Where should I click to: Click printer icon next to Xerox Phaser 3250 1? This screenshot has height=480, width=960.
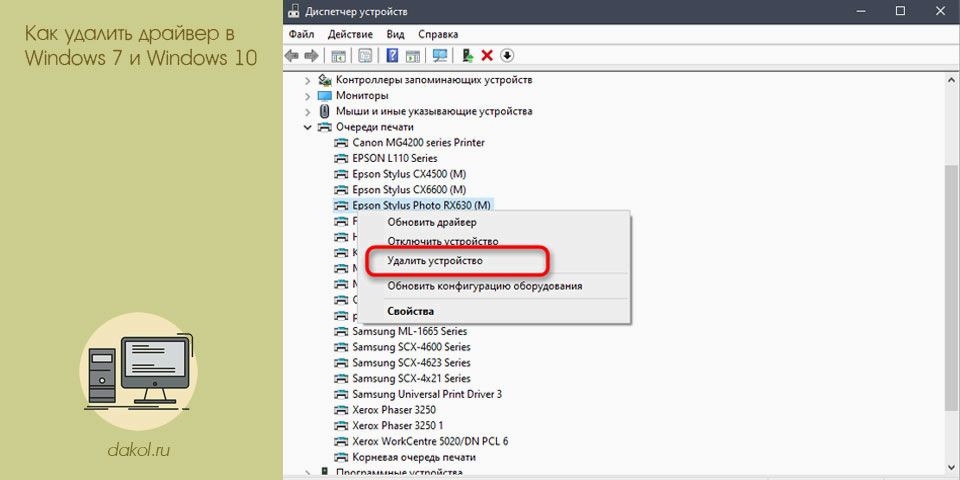click(340, 426)
